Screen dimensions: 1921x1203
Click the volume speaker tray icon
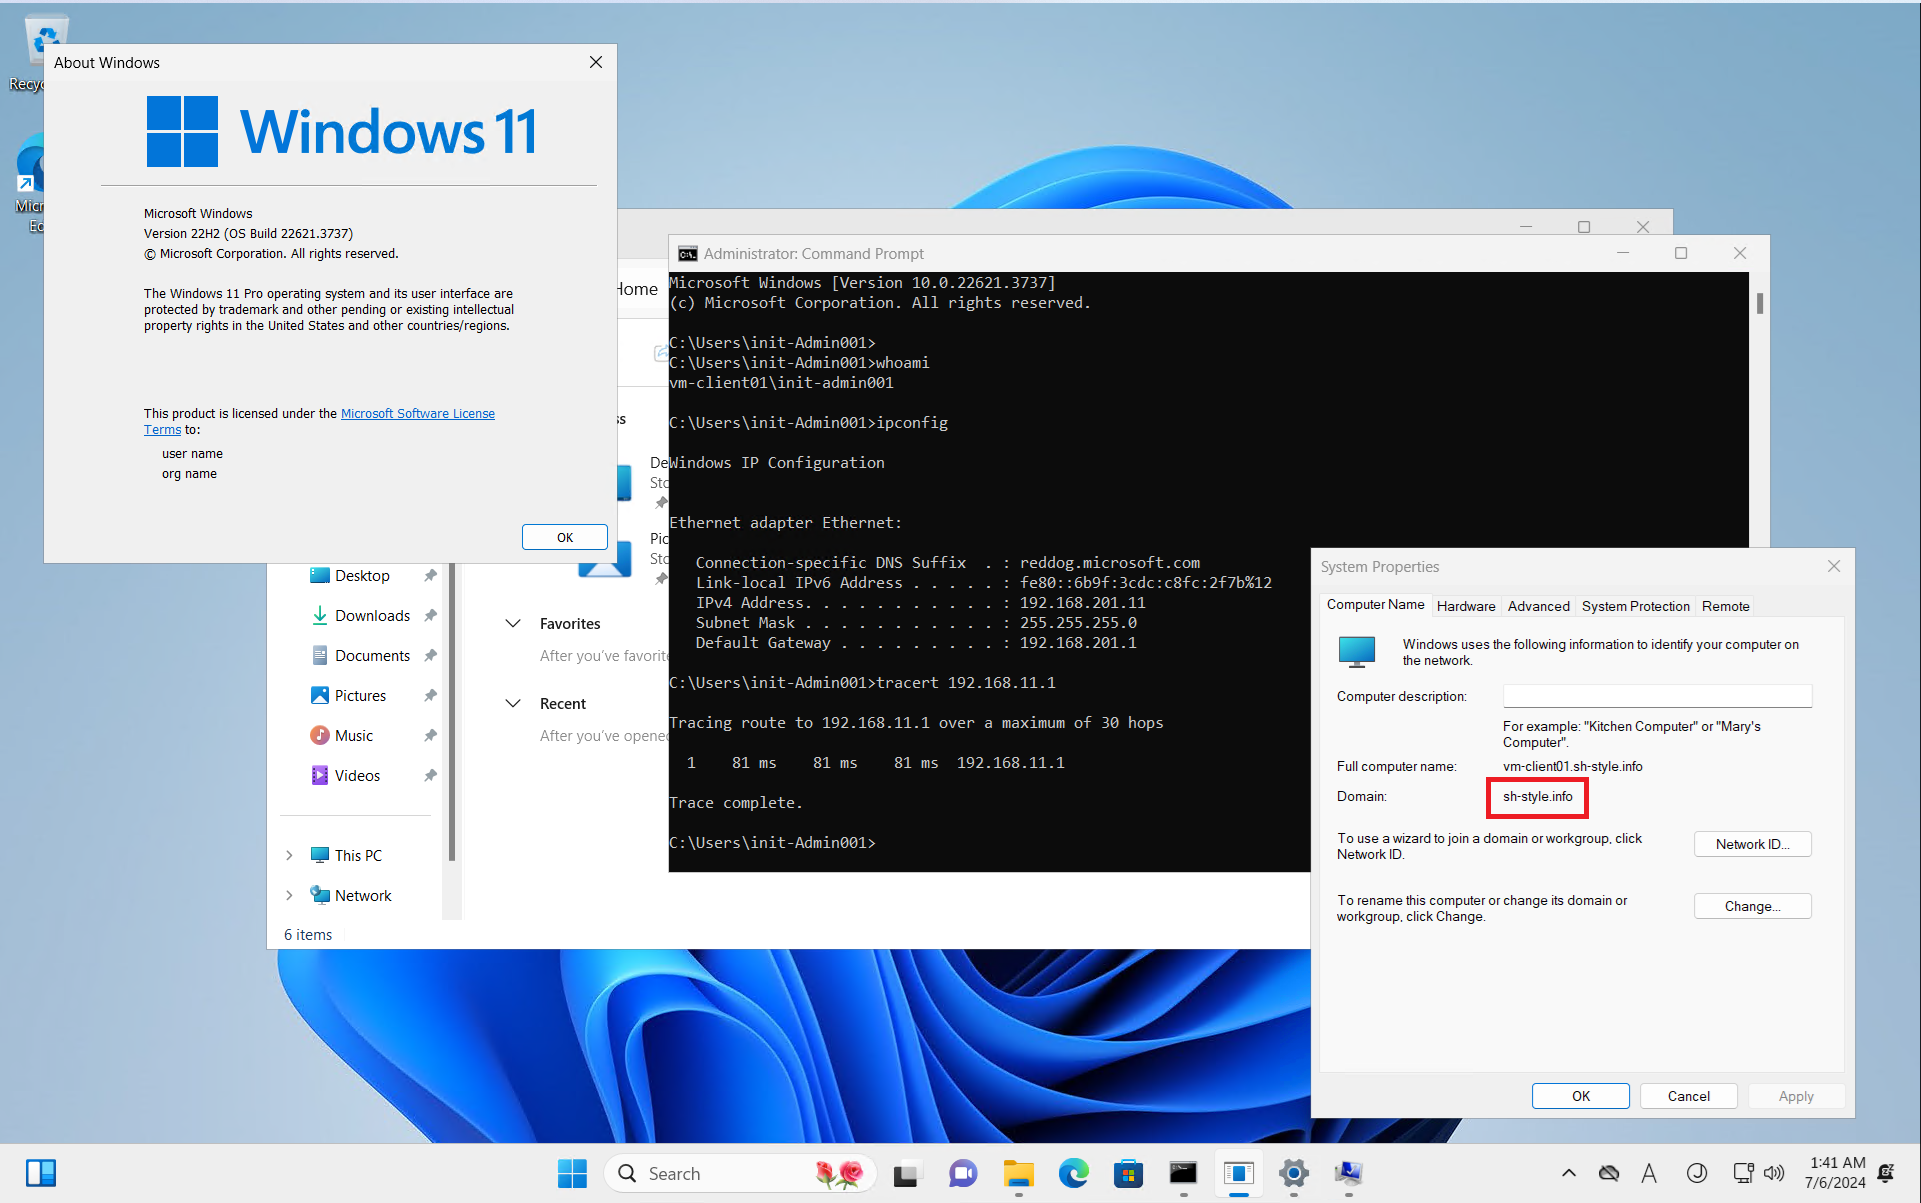click(x=1774, y=1173)
